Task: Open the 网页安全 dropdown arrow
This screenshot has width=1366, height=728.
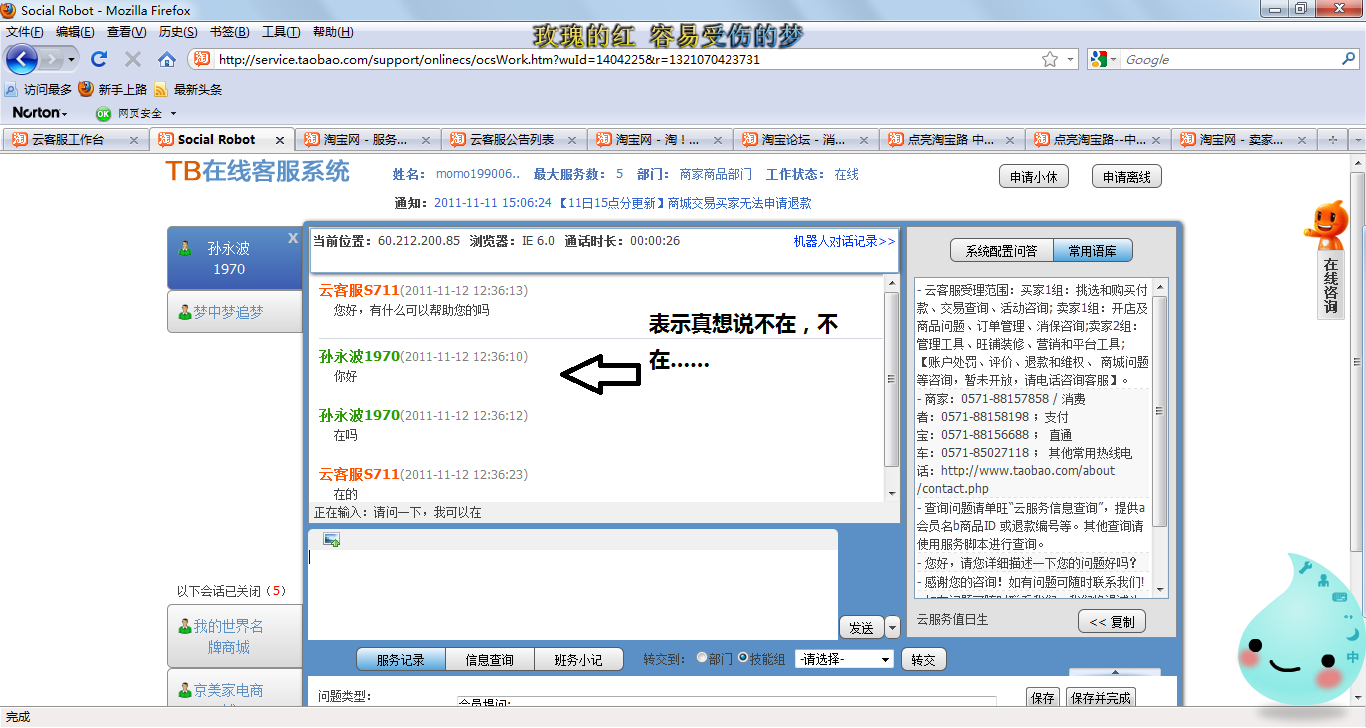Action: tap(173, 114)
